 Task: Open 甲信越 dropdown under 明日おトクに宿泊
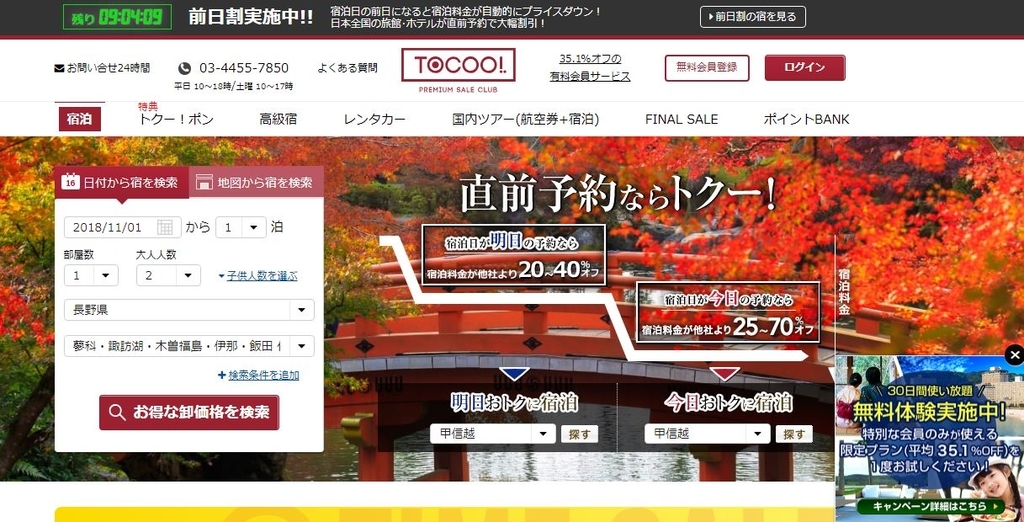(x=492, y=434)
